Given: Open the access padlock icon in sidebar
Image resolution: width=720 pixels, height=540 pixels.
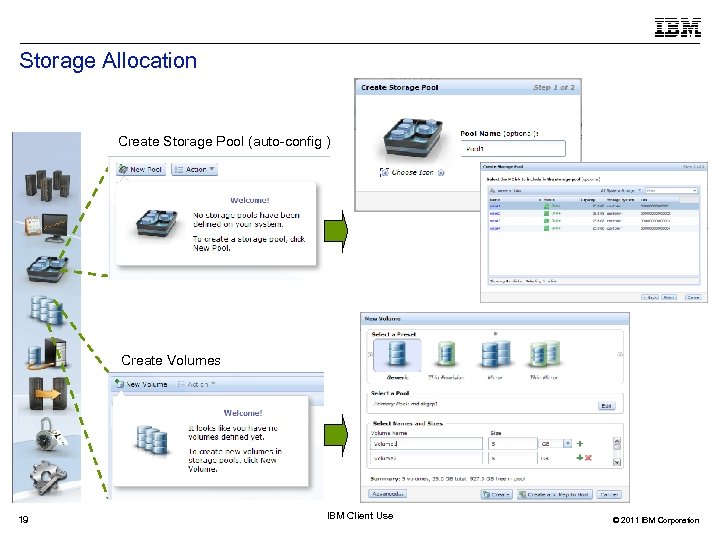Looking at the screenshot, I should coord(51,434).
